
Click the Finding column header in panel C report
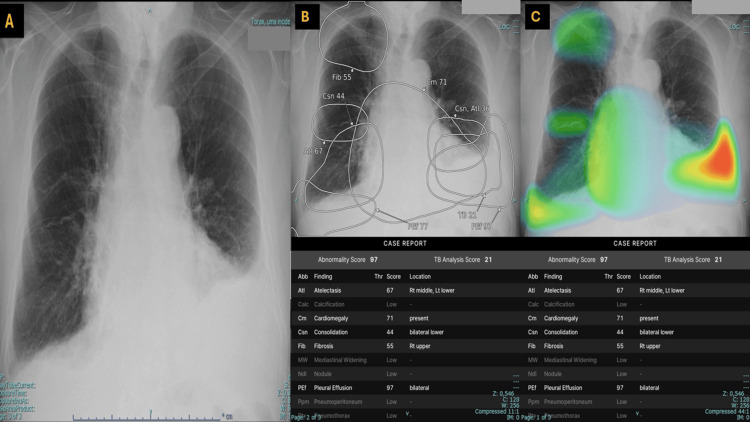coord(553,277)
